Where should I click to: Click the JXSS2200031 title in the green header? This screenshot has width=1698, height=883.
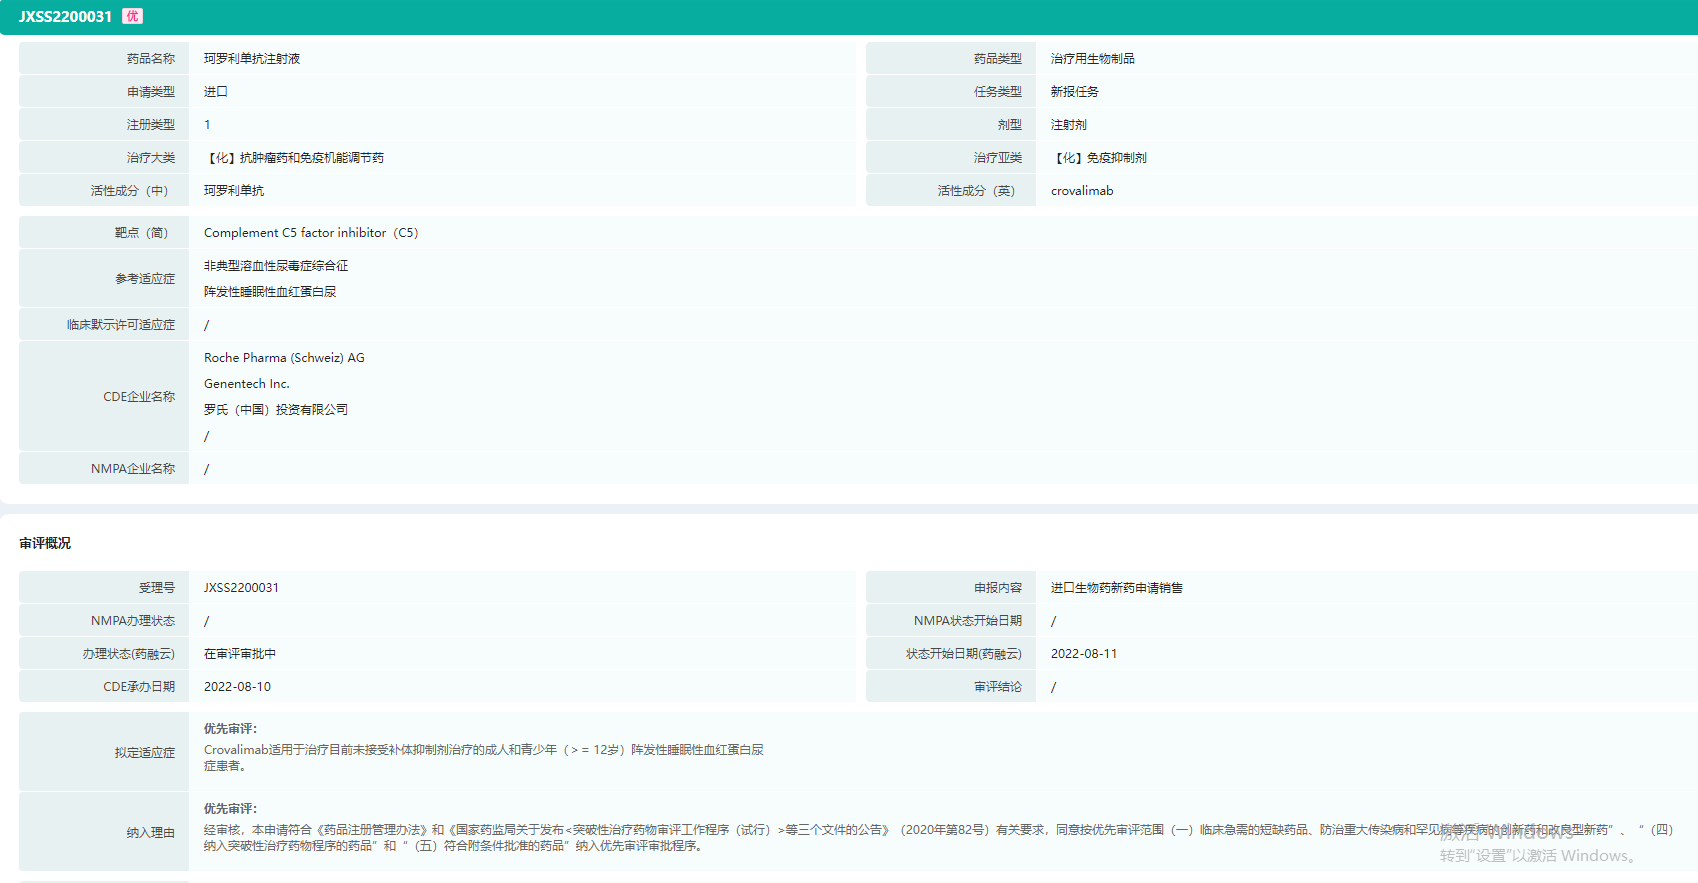65,17
